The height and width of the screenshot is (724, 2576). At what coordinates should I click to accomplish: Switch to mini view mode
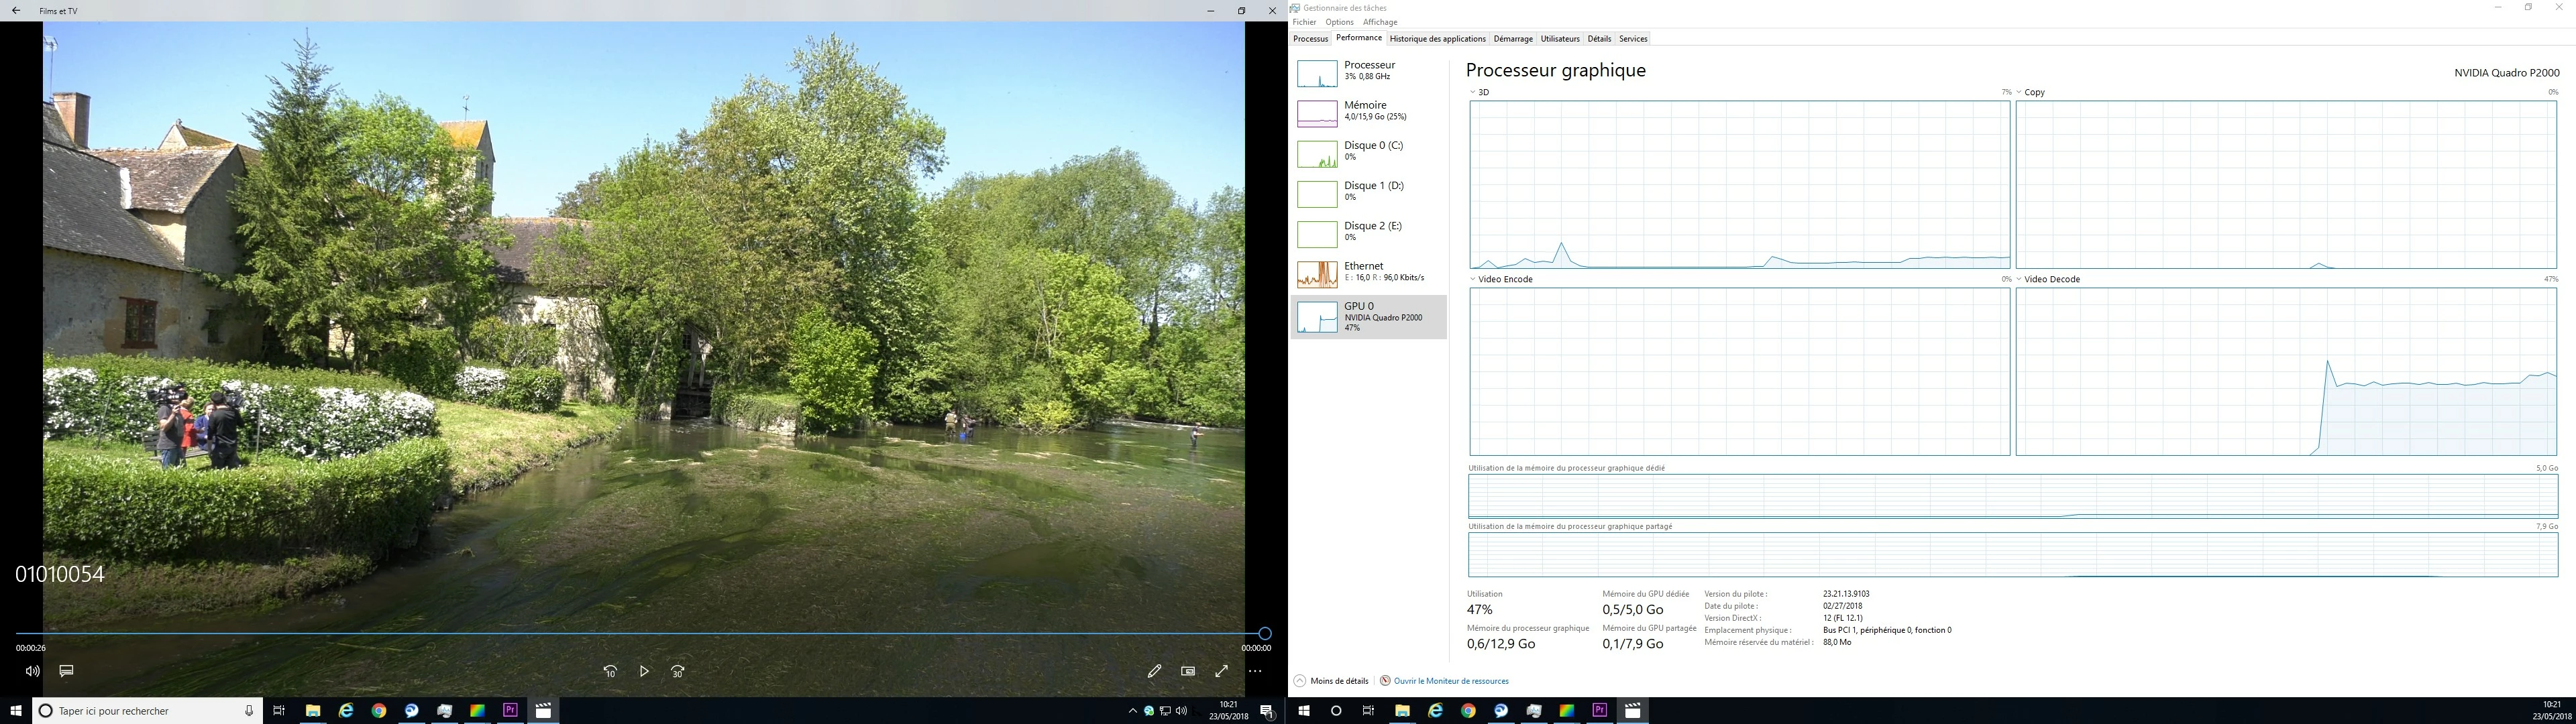[x=1188, y=671]
